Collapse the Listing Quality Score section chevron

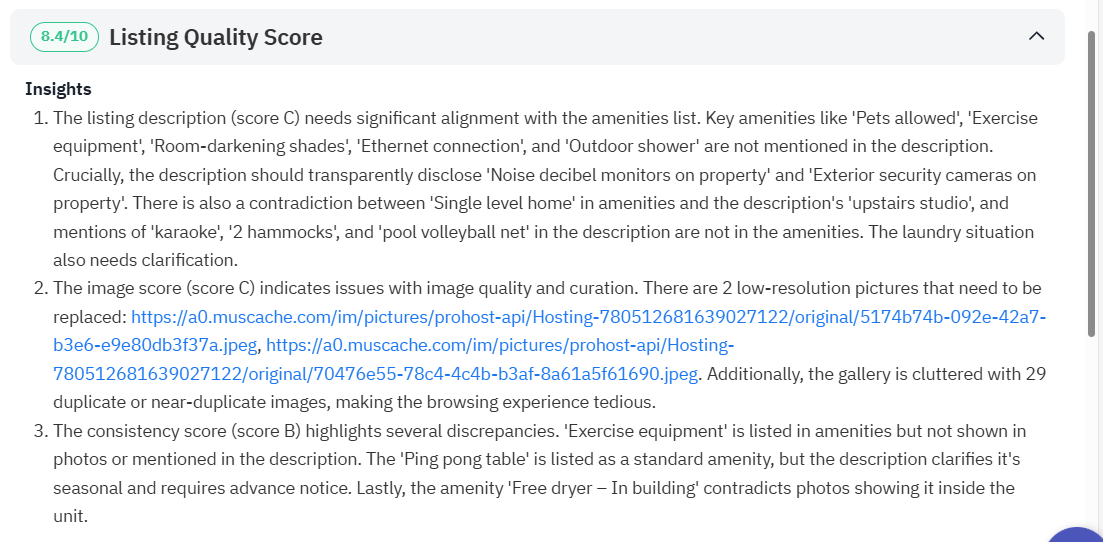point(1036,37)
